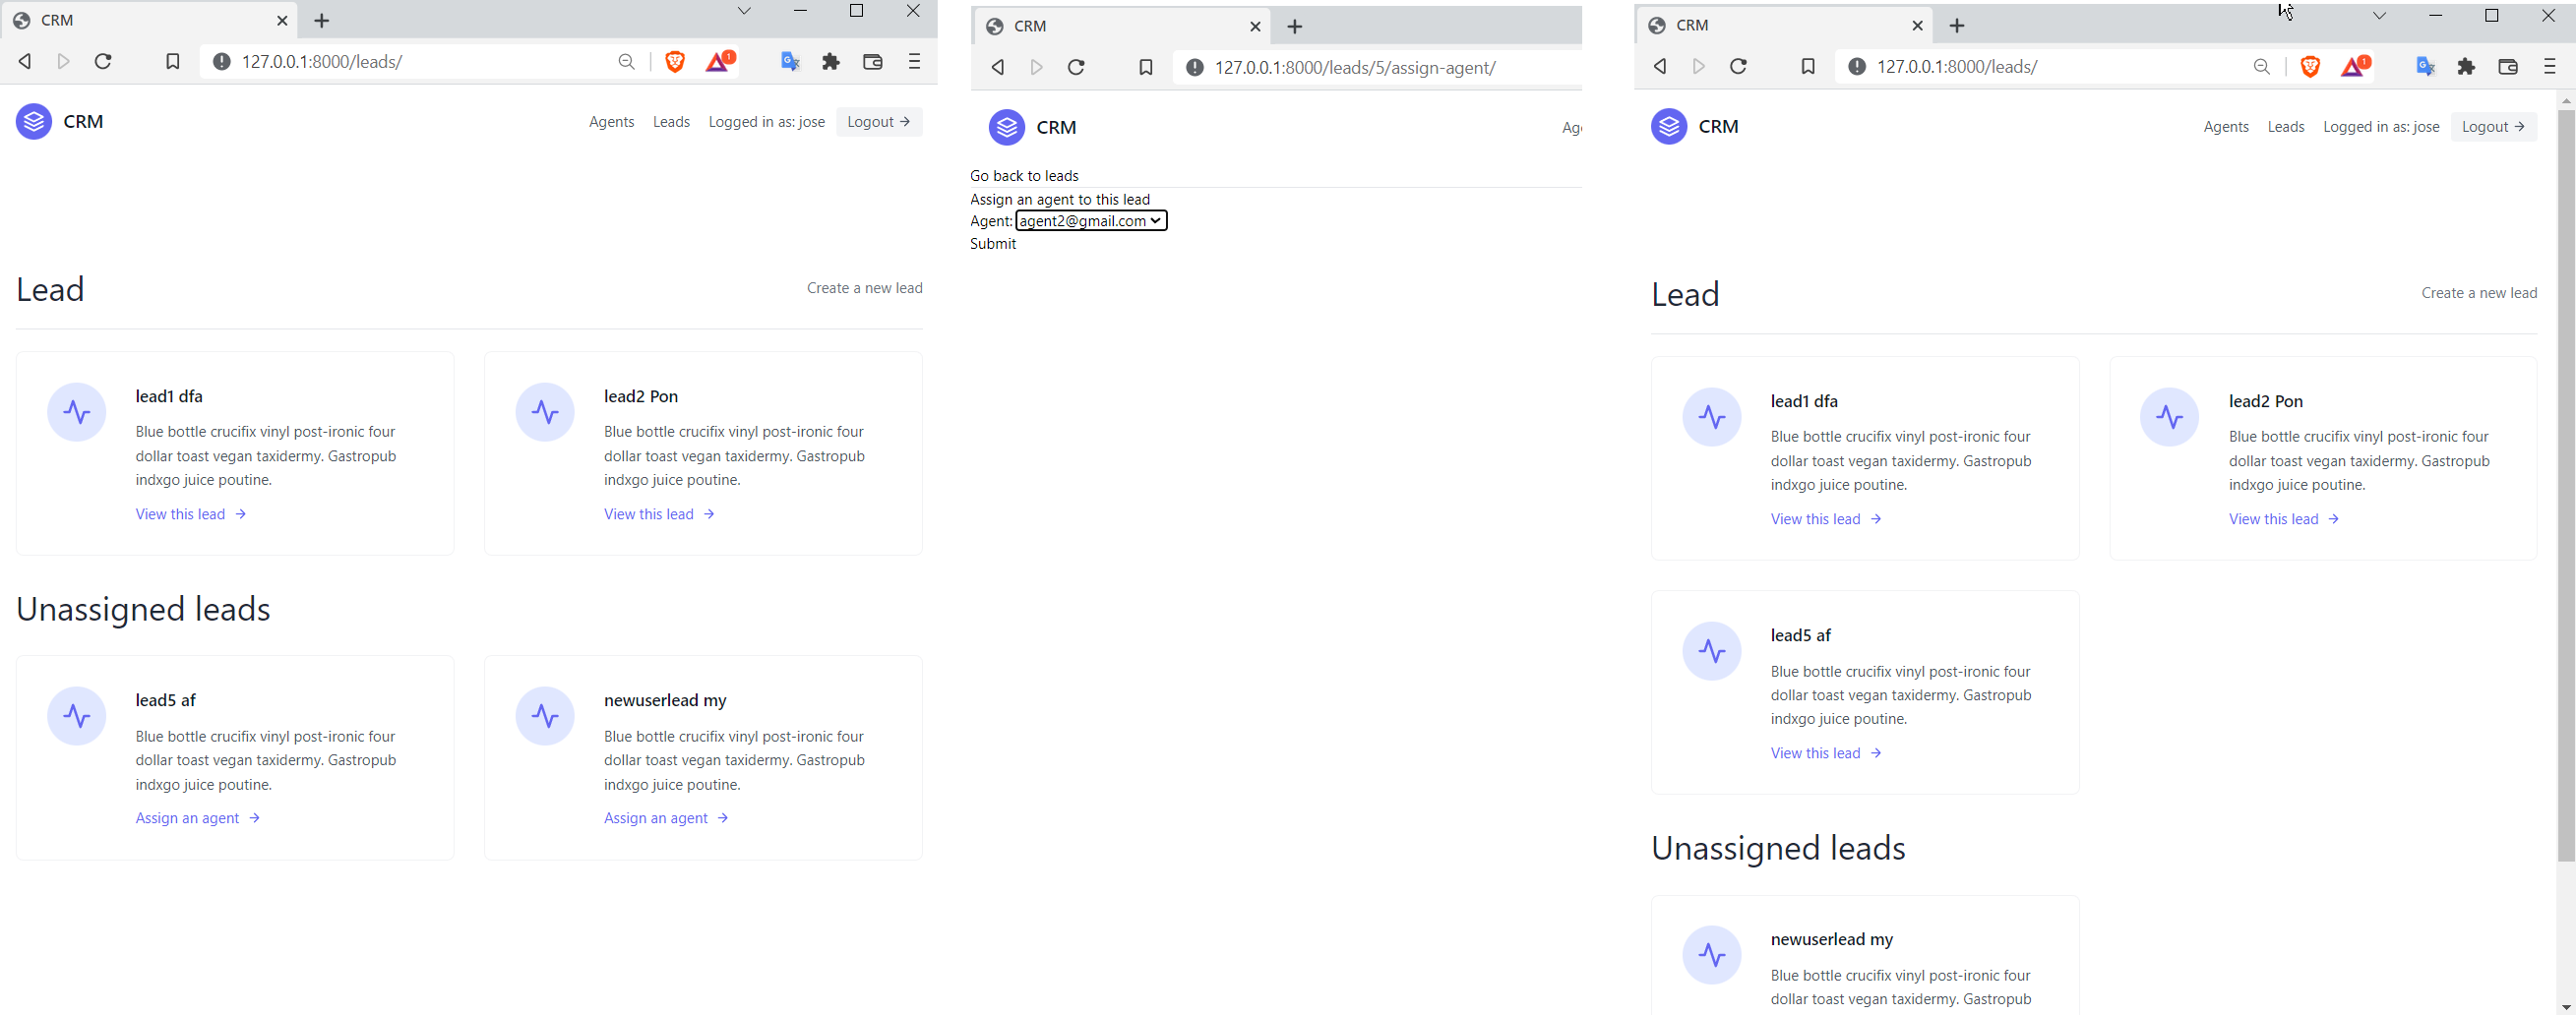The image size is (2576, 1015).
Task: Bookmark the page in right browser window
Action: click(1808, 66)
